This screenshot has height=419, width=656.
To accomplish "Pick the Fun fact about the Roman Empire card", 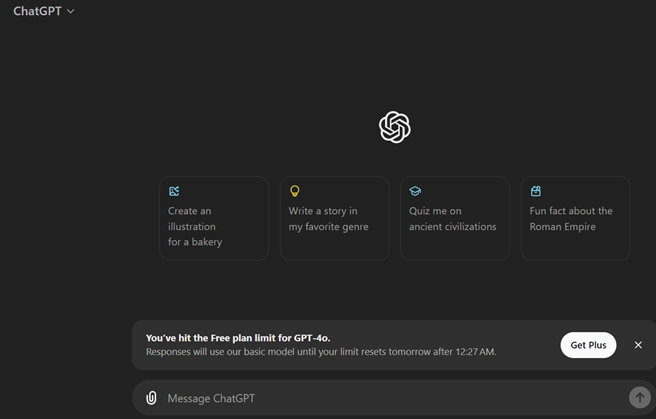I will [576, 218].
